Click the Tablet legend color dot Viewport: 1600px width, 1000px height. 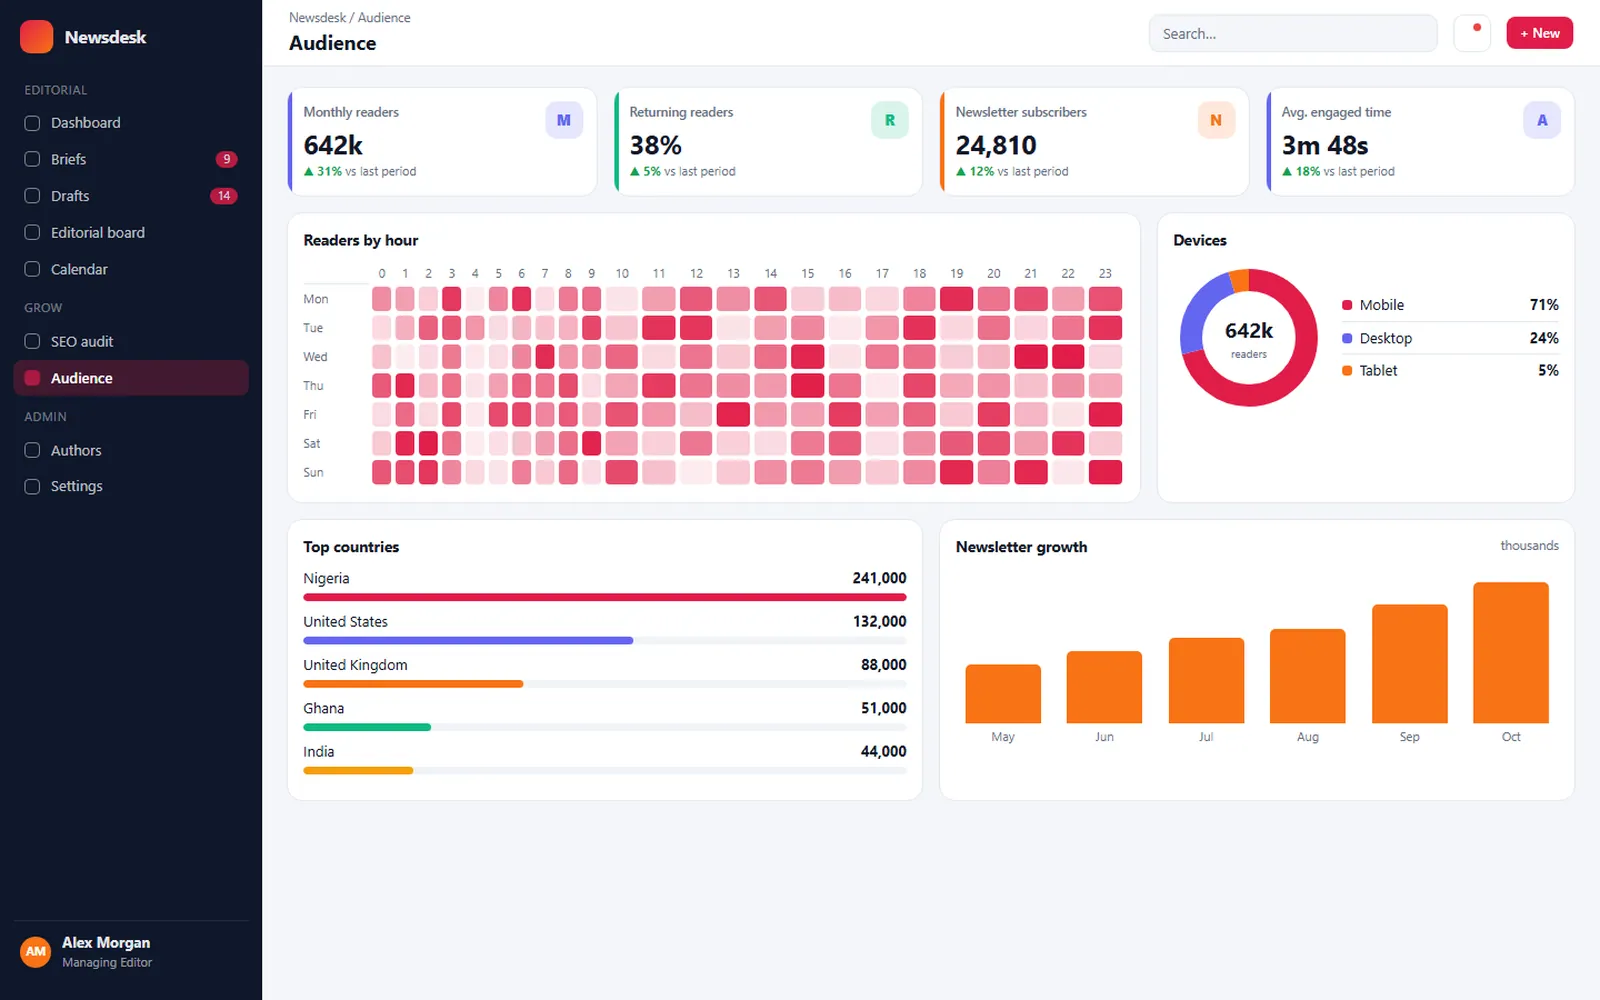point(1347,371)
